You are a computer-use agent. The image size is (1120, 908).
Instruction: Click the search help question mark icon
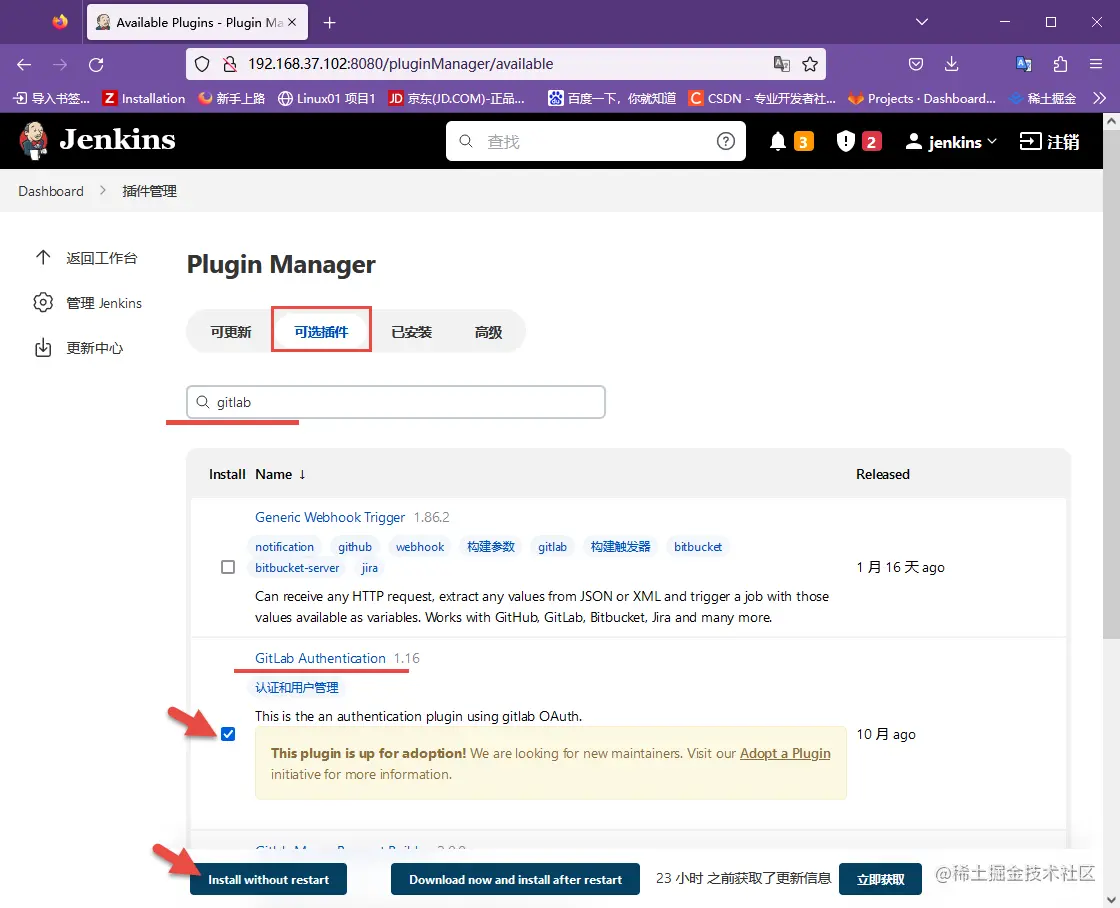(726, 141)
